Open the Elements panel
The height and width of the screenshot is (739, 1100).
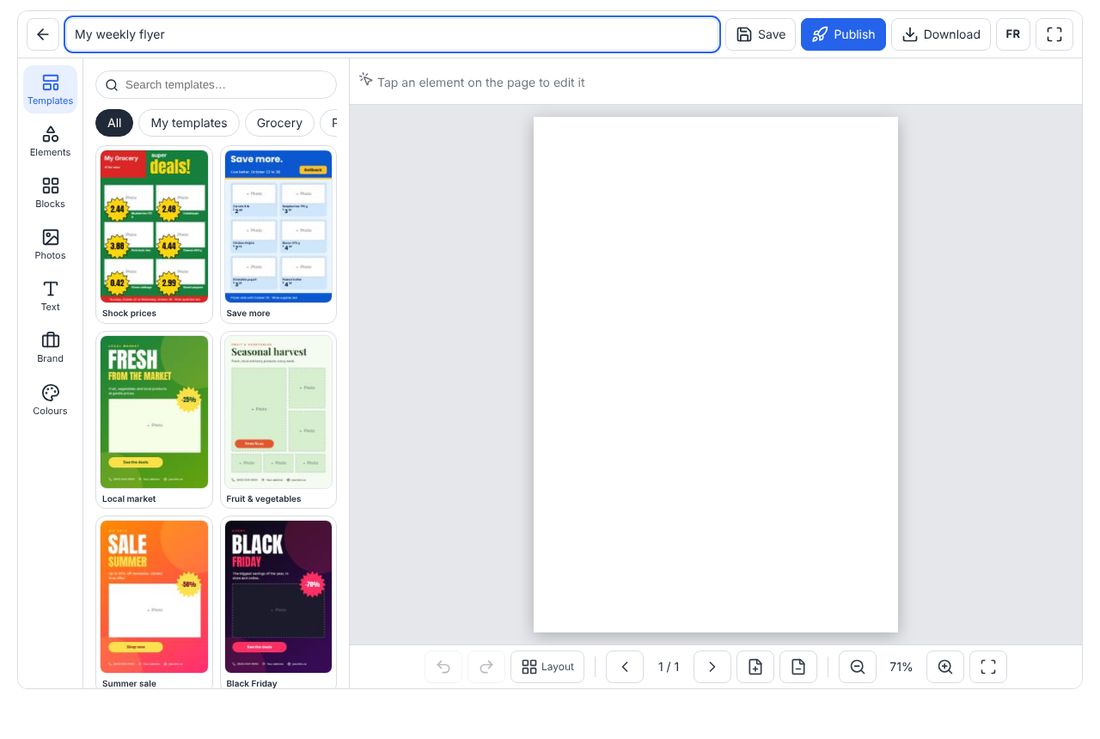pos(50,141)
